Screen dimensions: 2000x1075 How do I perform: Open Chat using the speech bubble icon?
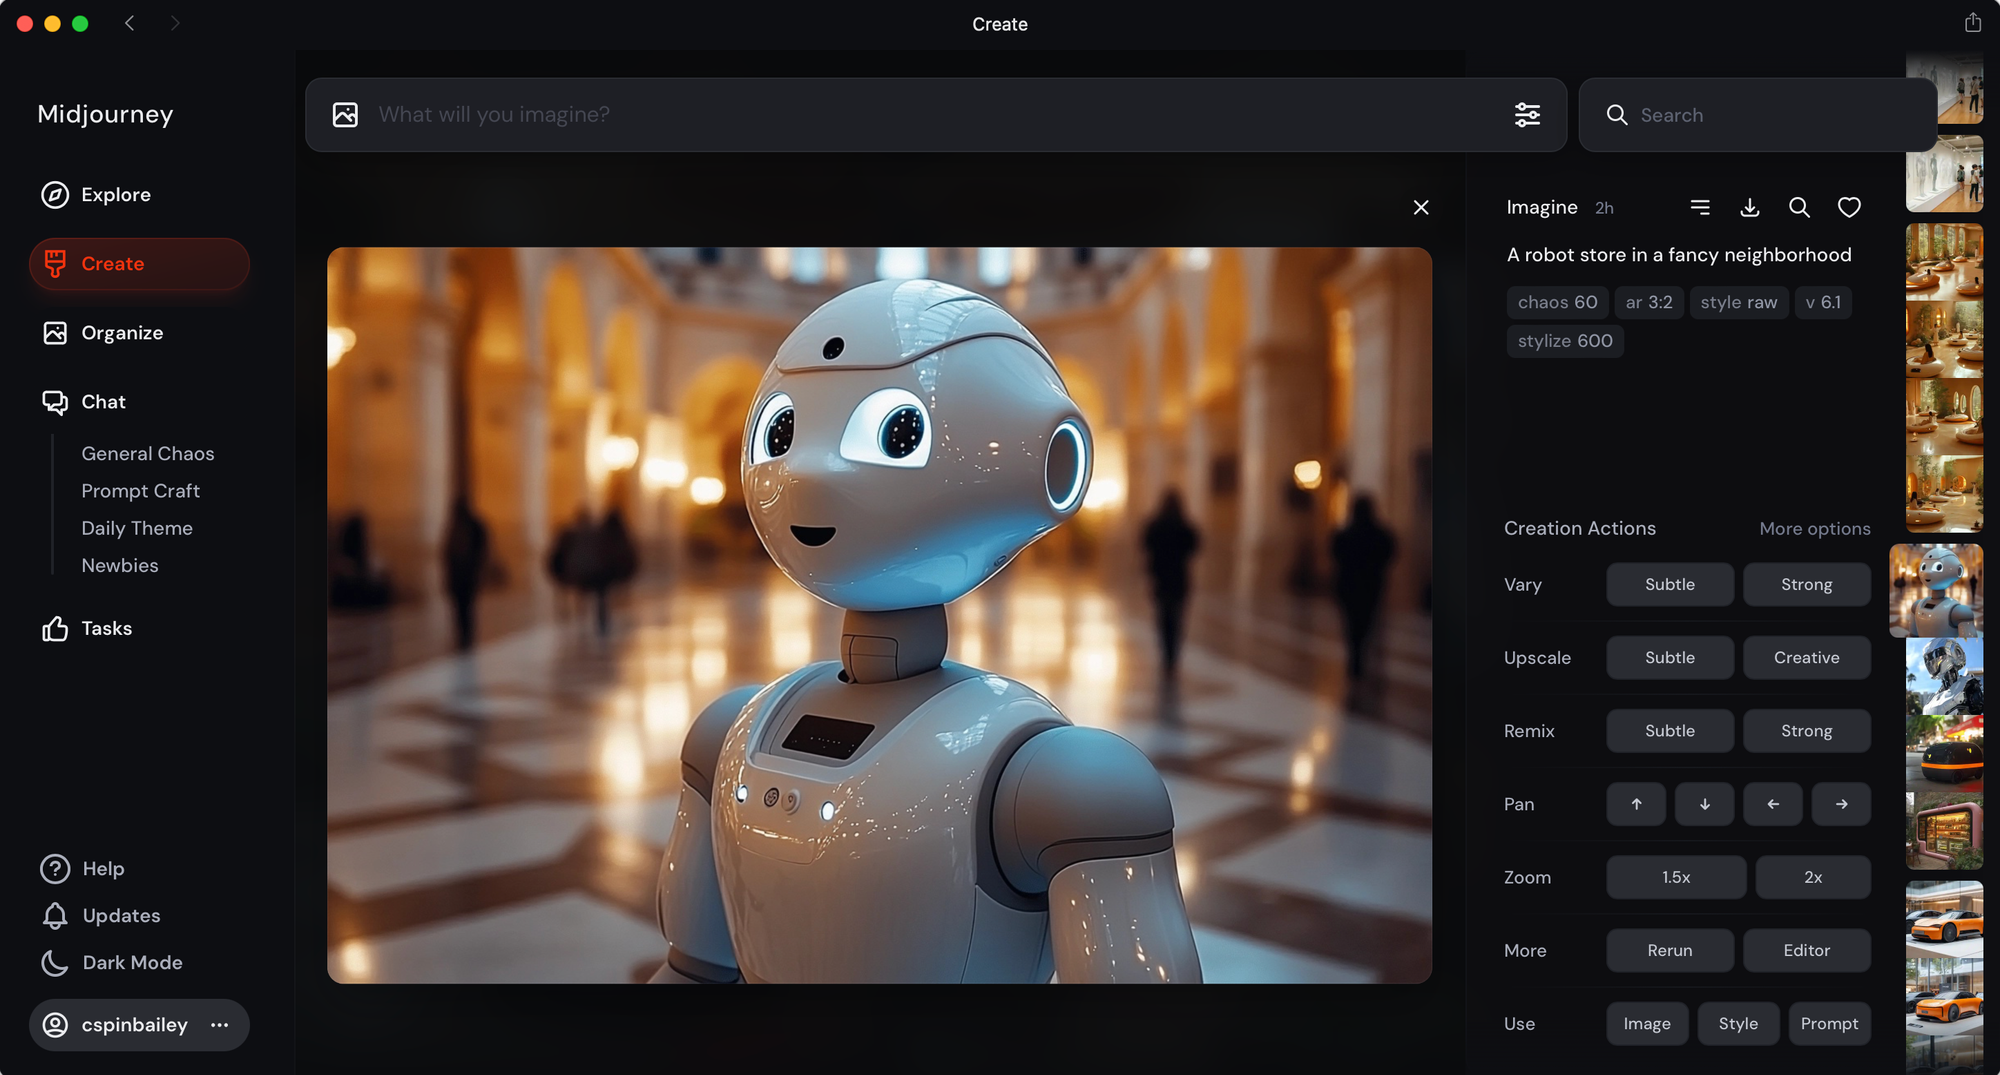point(55,402)
